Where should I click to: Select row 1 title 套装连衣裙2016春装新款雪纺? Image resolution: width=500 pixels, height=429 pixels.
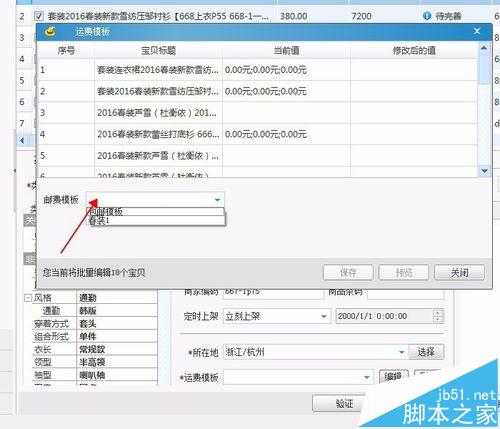pos(158,70)
